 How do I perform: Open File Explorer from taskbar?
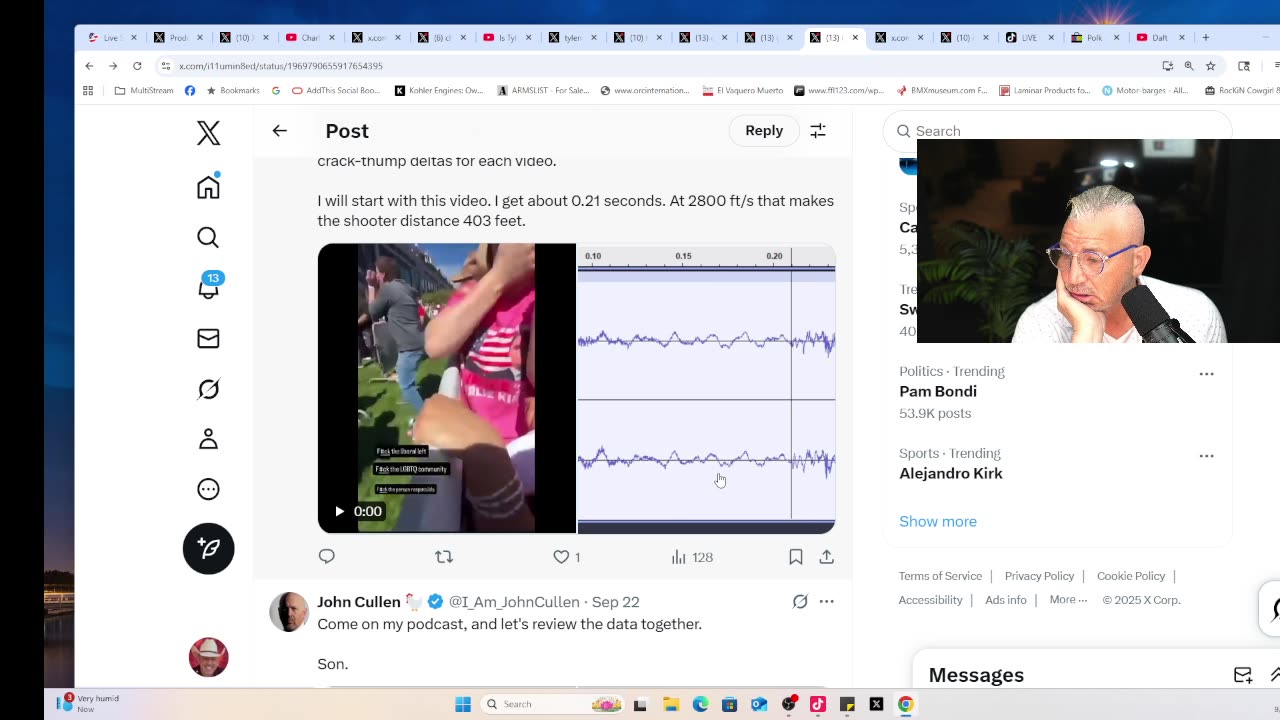[670, 704]
